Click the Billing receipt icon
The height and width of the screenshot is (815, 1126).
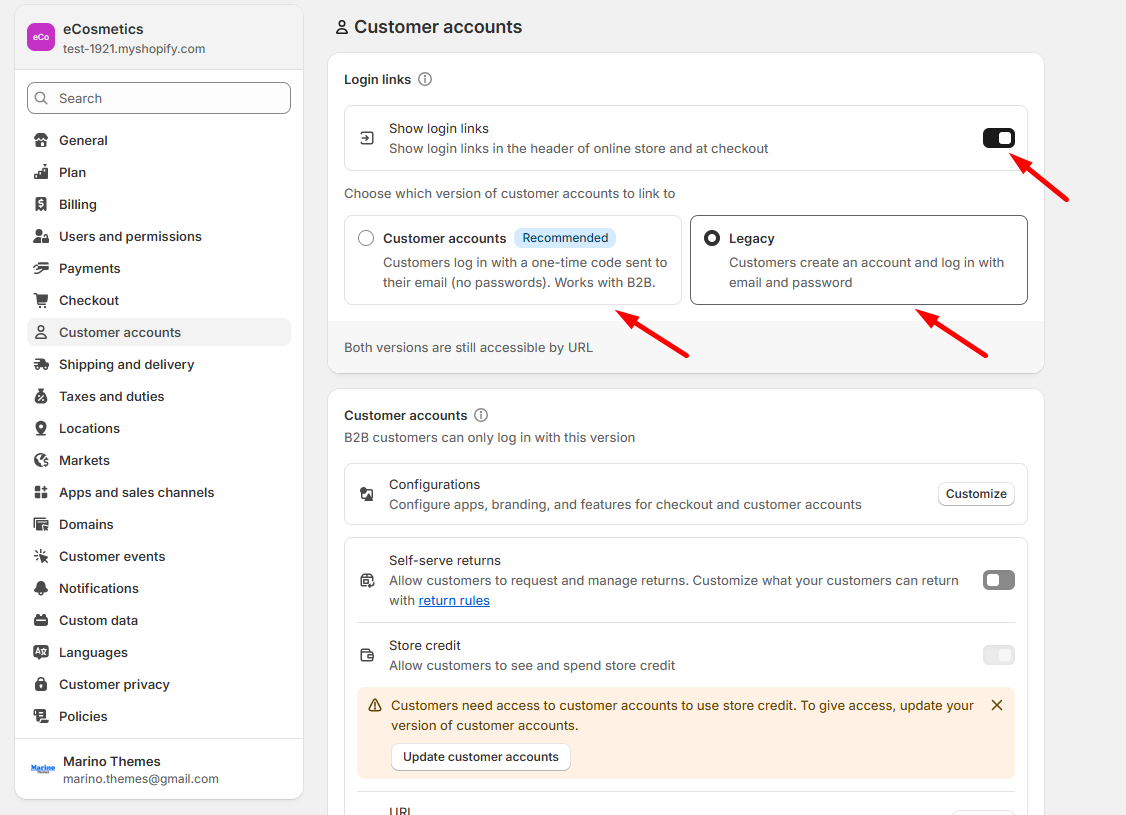click(x=41, y=205)
